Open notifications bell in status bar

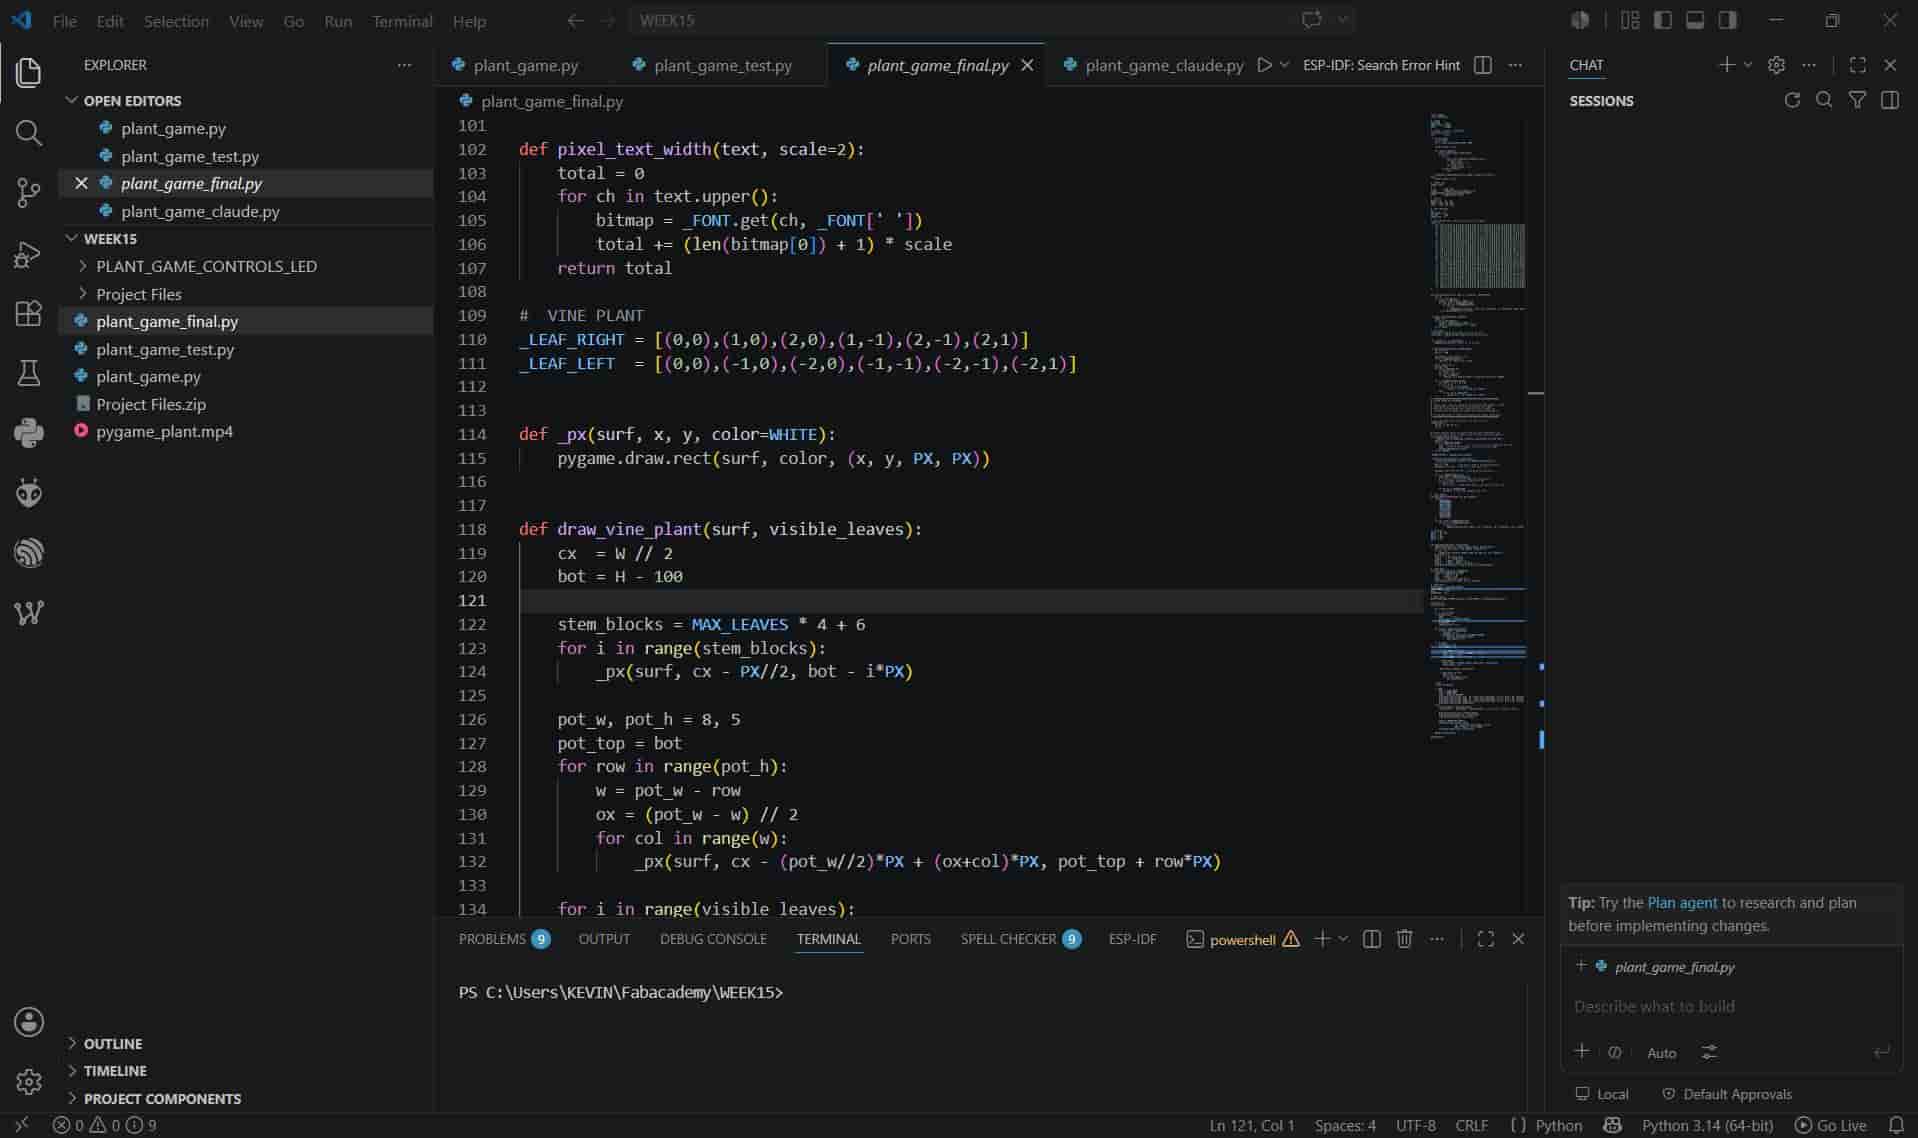1896,1125
